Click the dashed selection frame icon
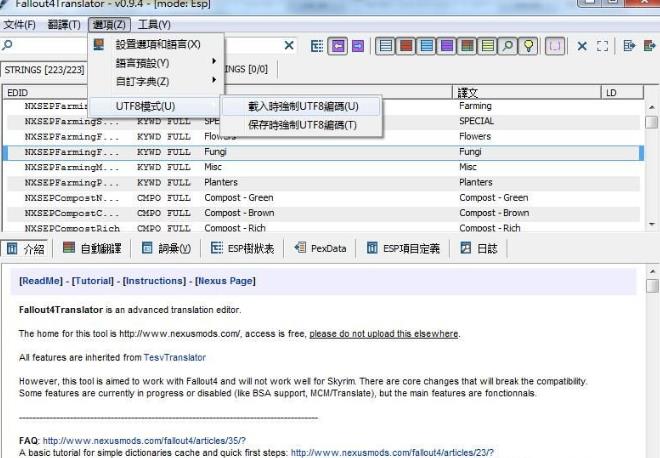The width and height of the screenshot is (660, 458). [602, 46]
